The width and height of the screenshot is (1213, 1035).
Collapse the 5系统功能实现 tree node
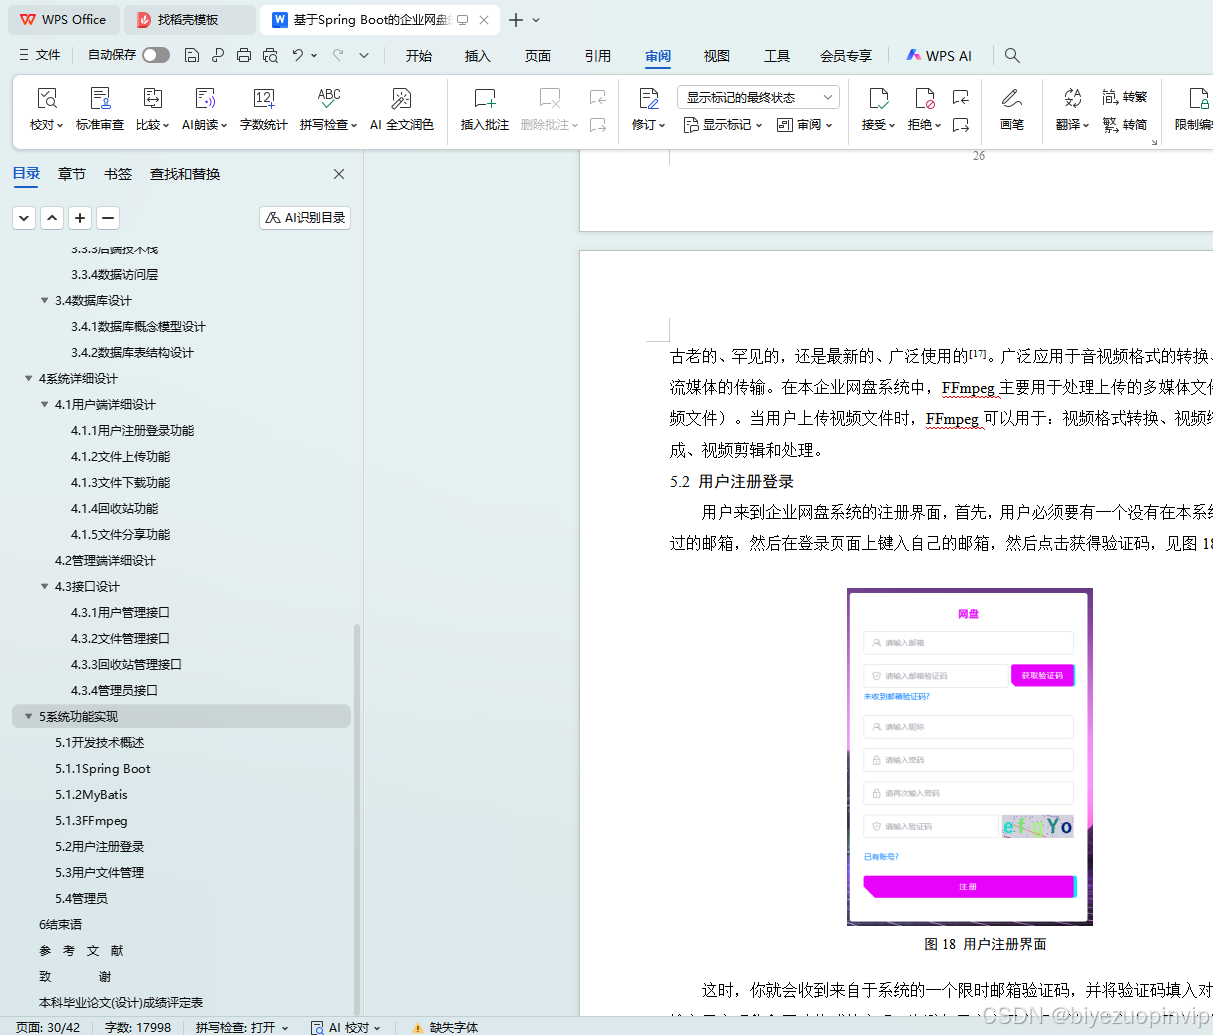point(28,716)
